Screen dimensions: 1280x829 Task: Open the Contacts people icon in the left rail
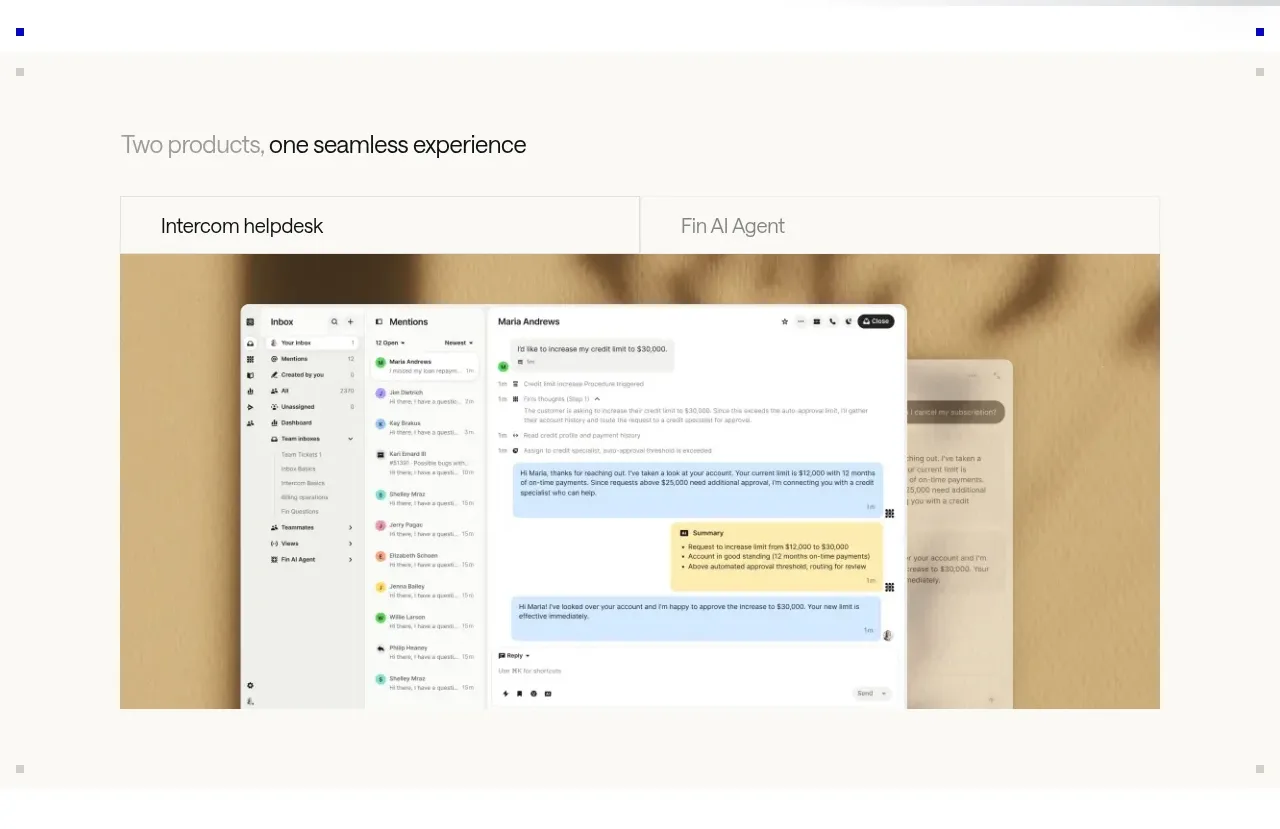click(250, 423)
